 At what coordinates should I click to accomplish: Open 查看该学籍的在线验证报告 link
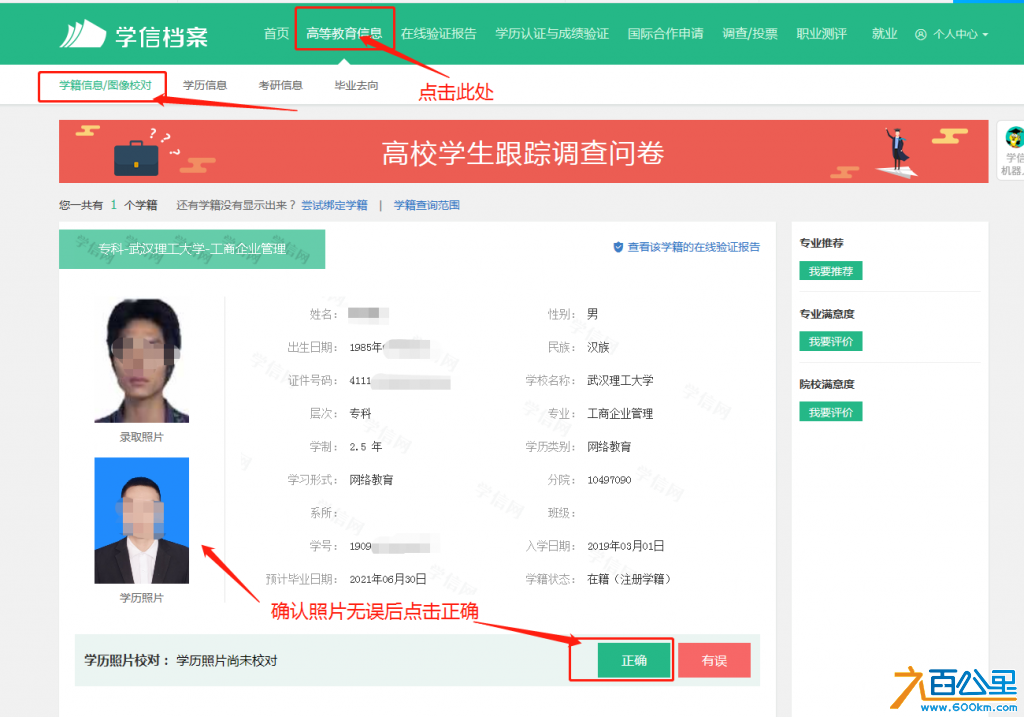pos(694,247)
